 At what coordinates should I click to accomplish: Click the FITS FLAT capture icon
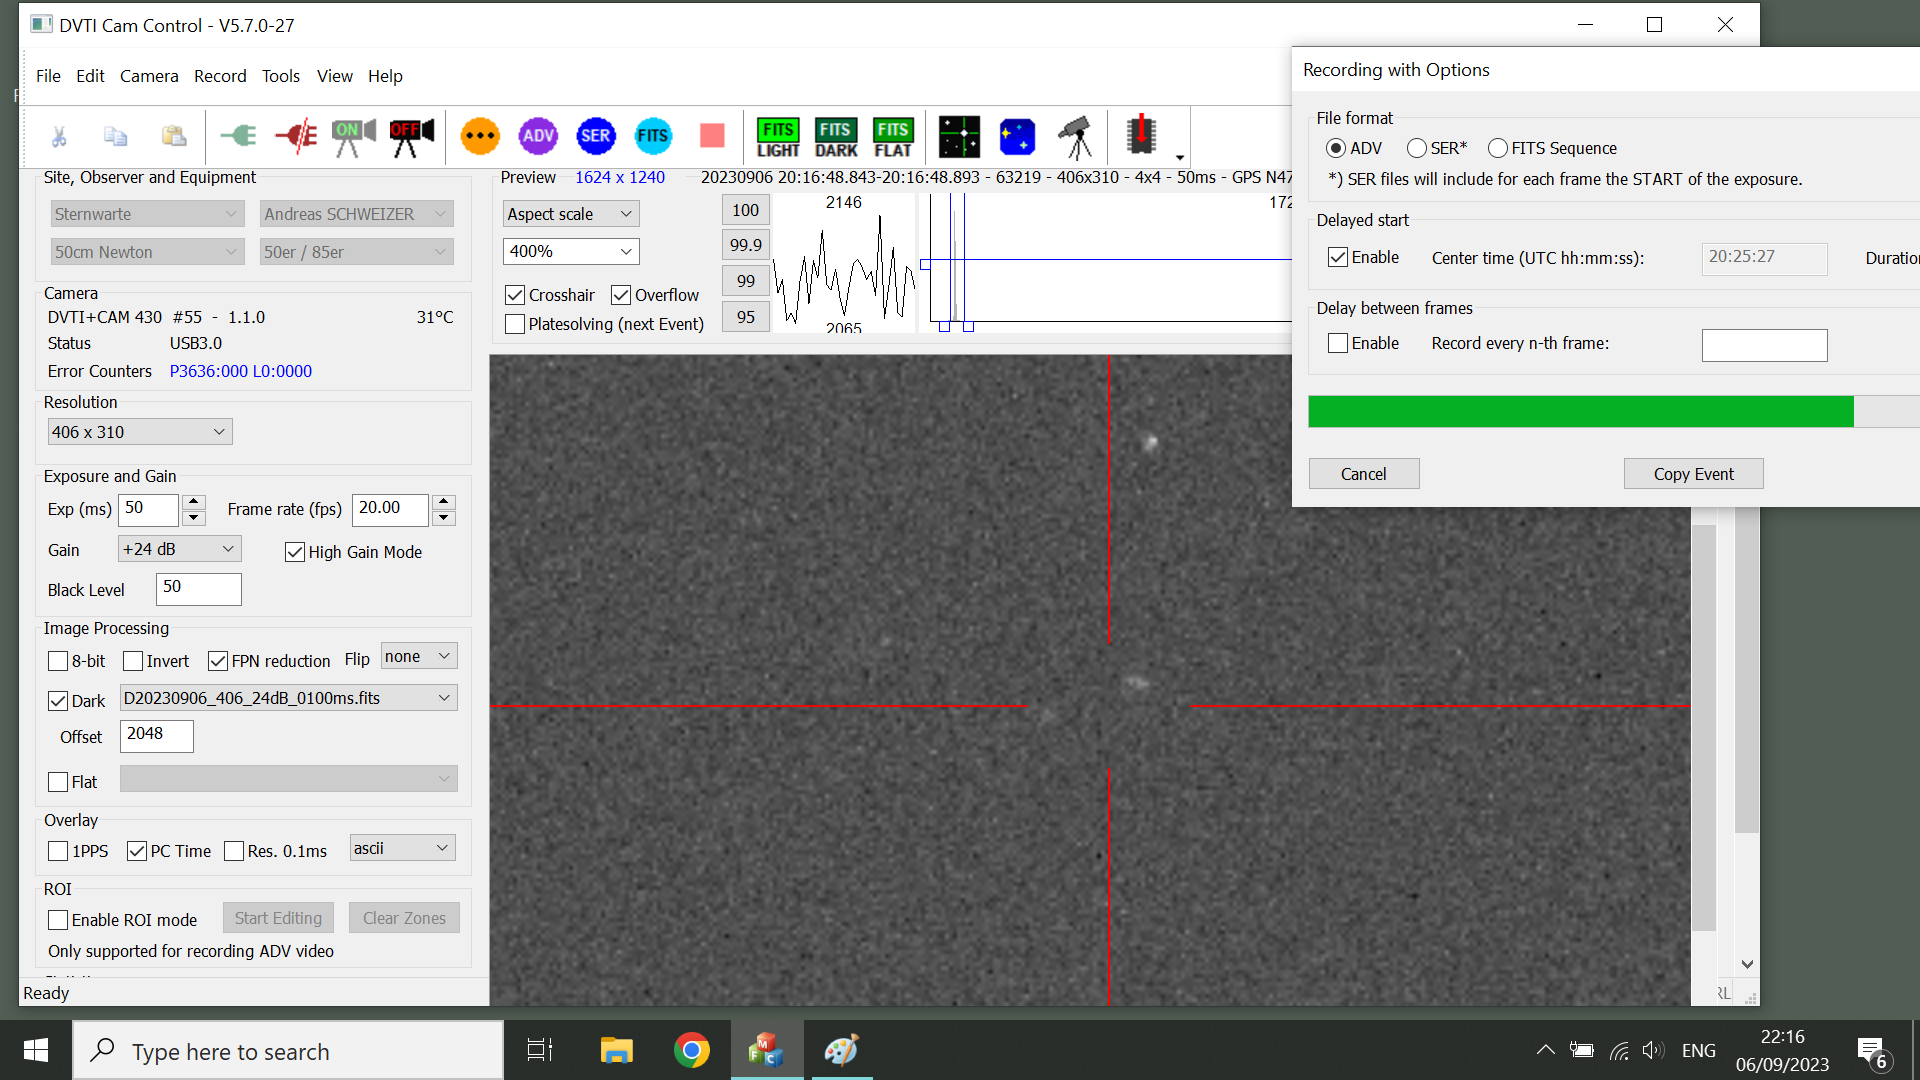892,138
